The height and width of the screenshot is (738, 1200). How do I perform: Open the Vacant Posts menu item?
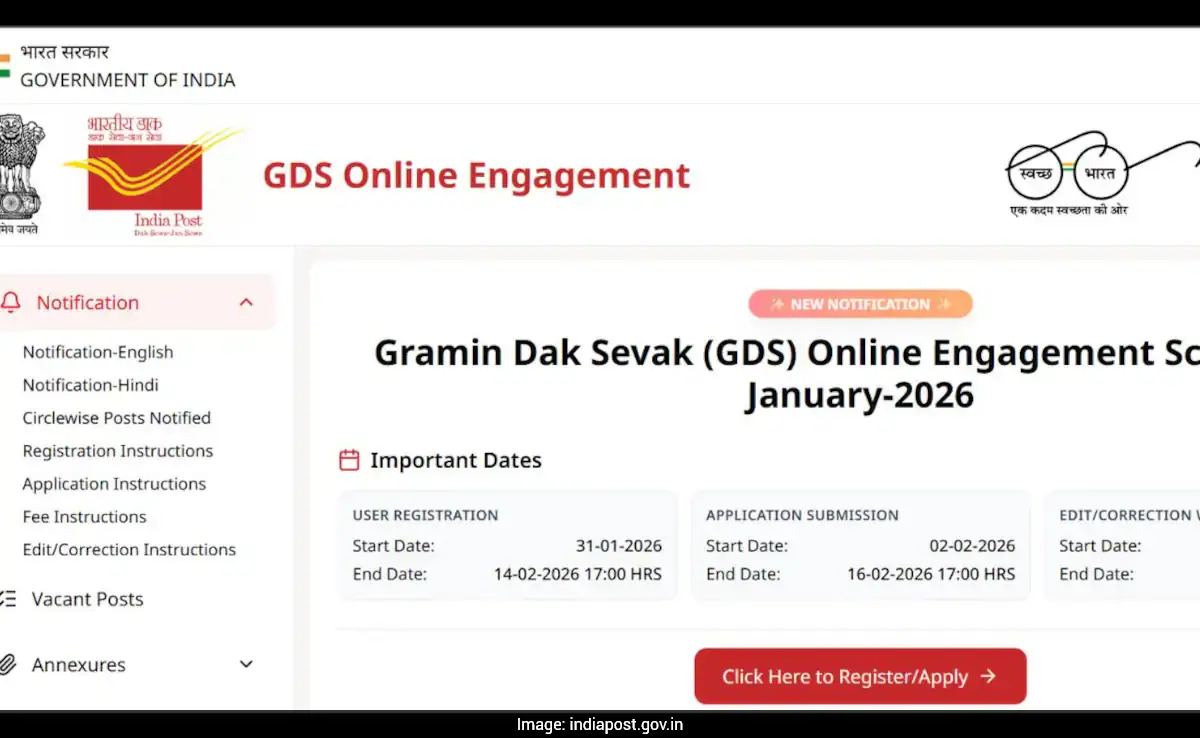[87, 599]
